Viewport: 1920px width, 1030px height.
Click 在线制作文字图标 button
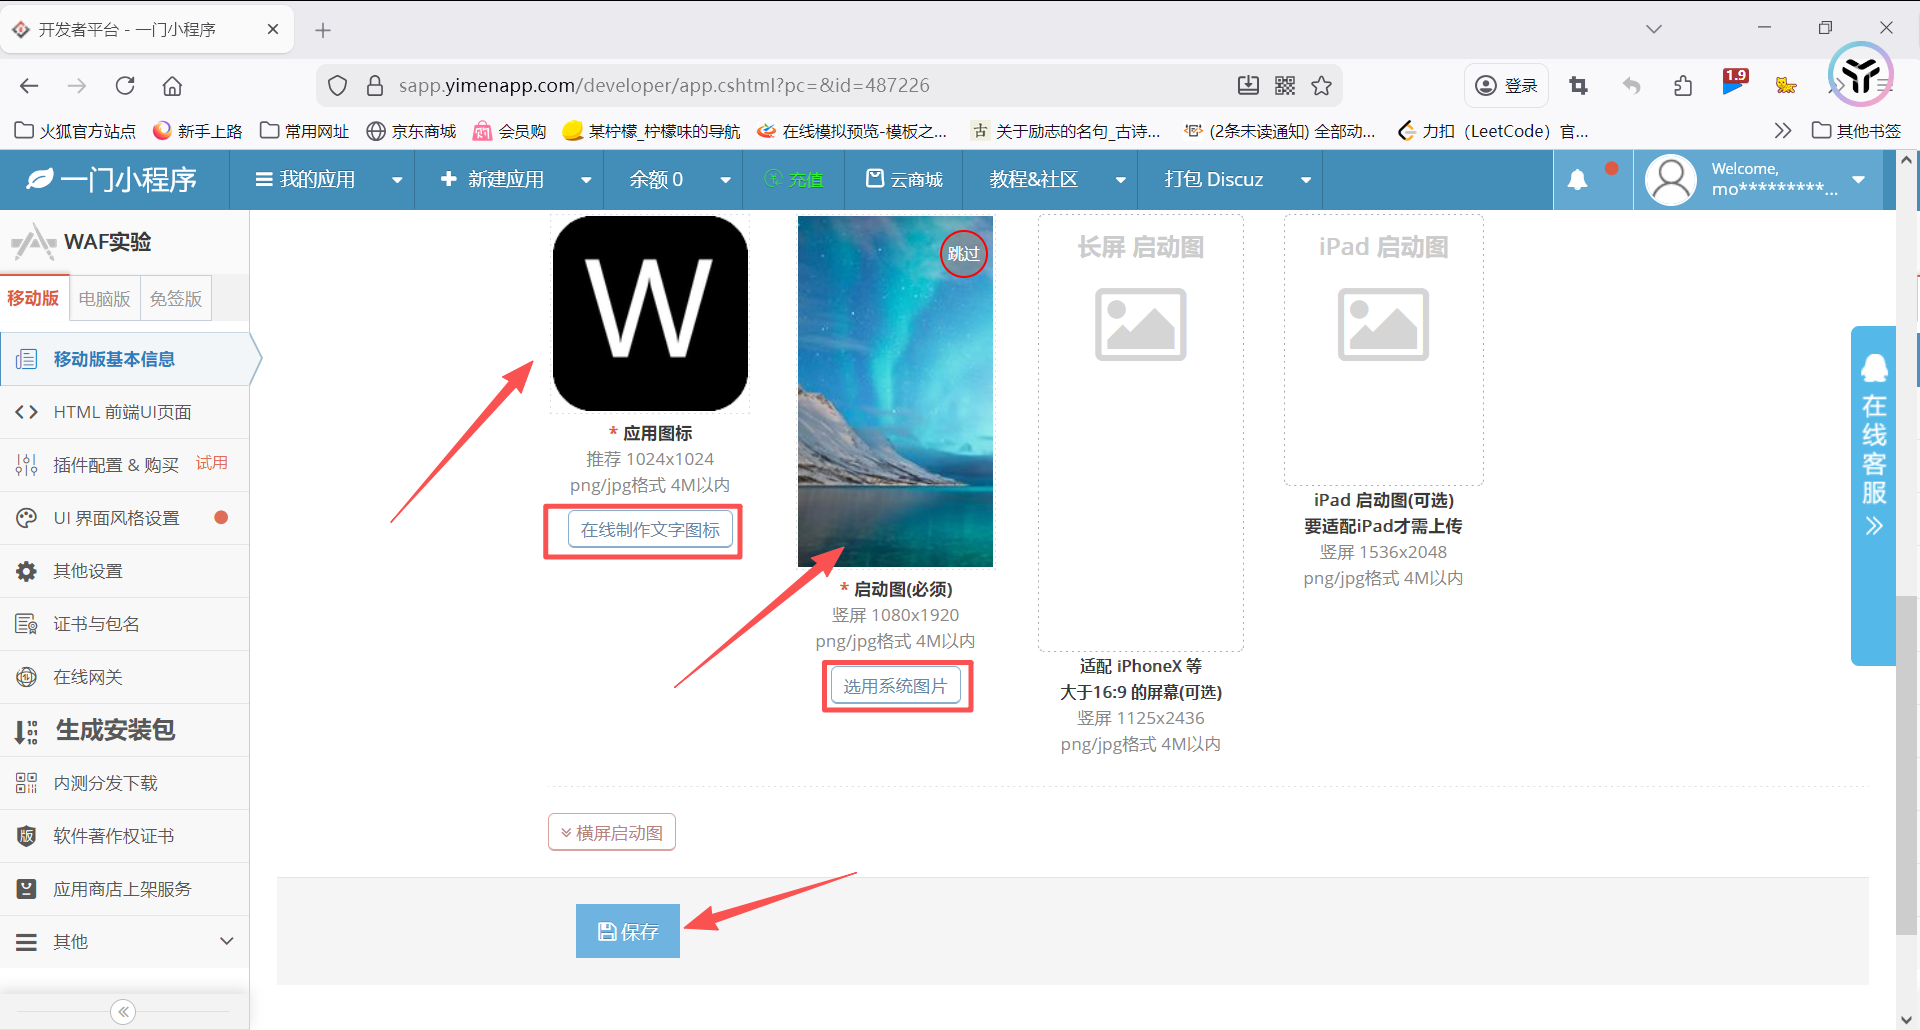tap(650, 530)
